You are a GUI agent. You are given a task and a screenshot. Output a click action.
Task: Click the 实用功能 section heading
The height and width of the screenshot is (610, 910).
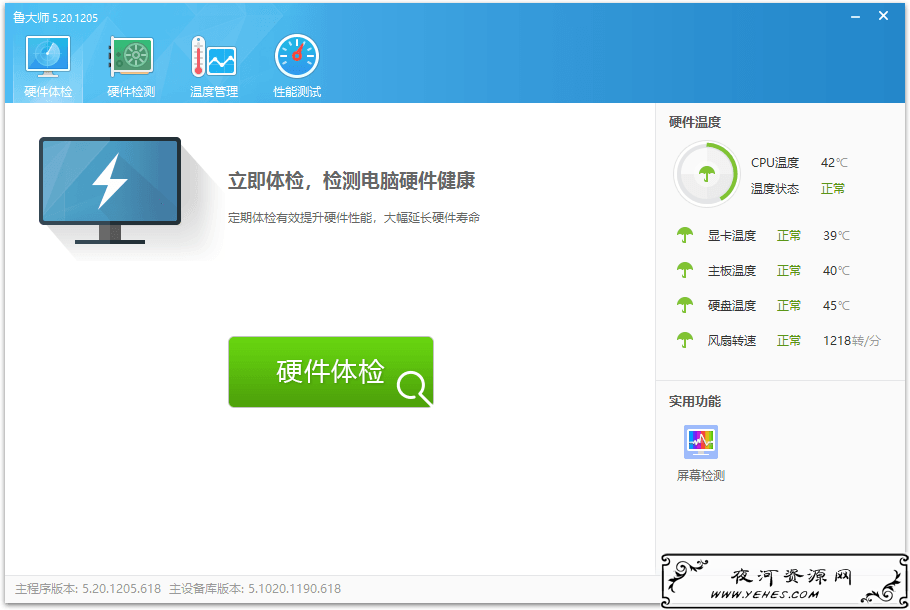pyautogui.click(x=695, y=401)
